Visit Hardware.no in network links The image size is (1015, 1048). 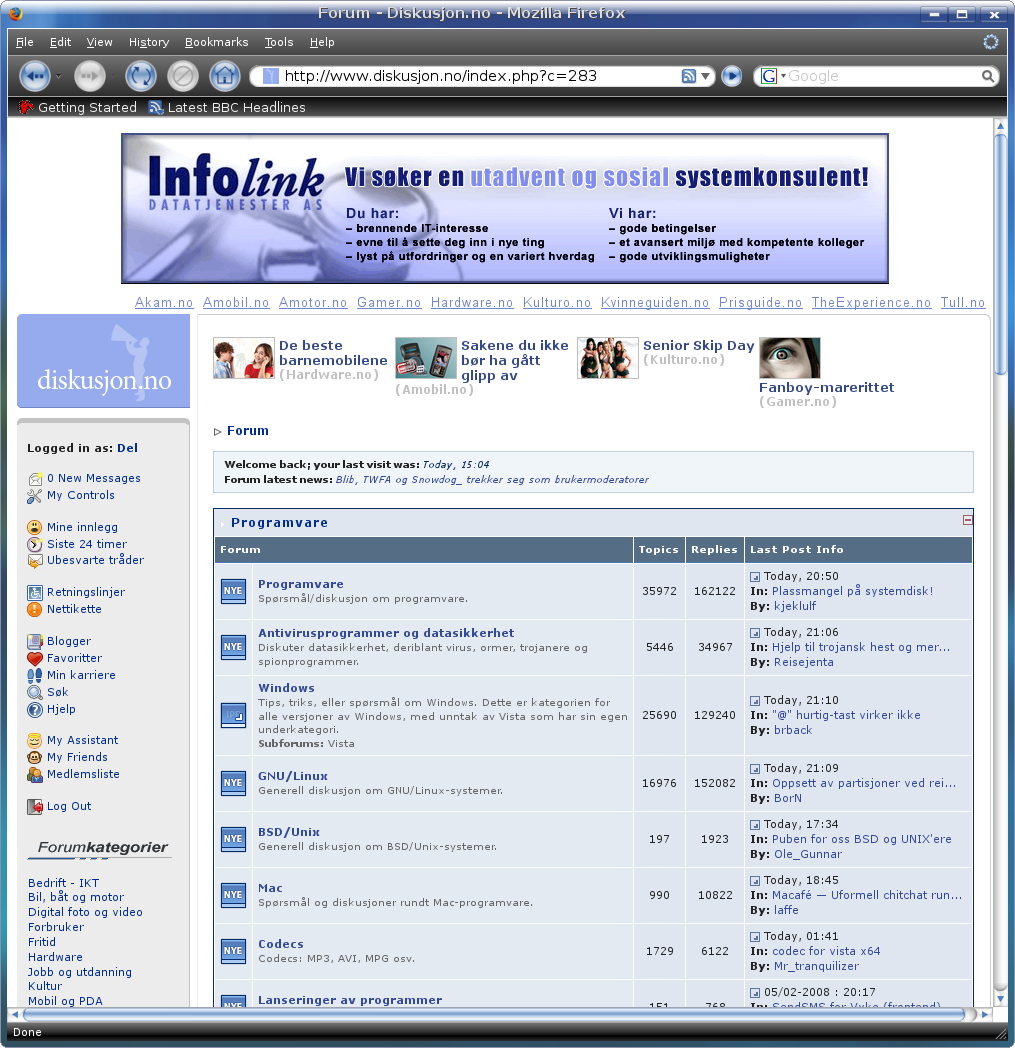pyautogui.click(x=472, y=303)
